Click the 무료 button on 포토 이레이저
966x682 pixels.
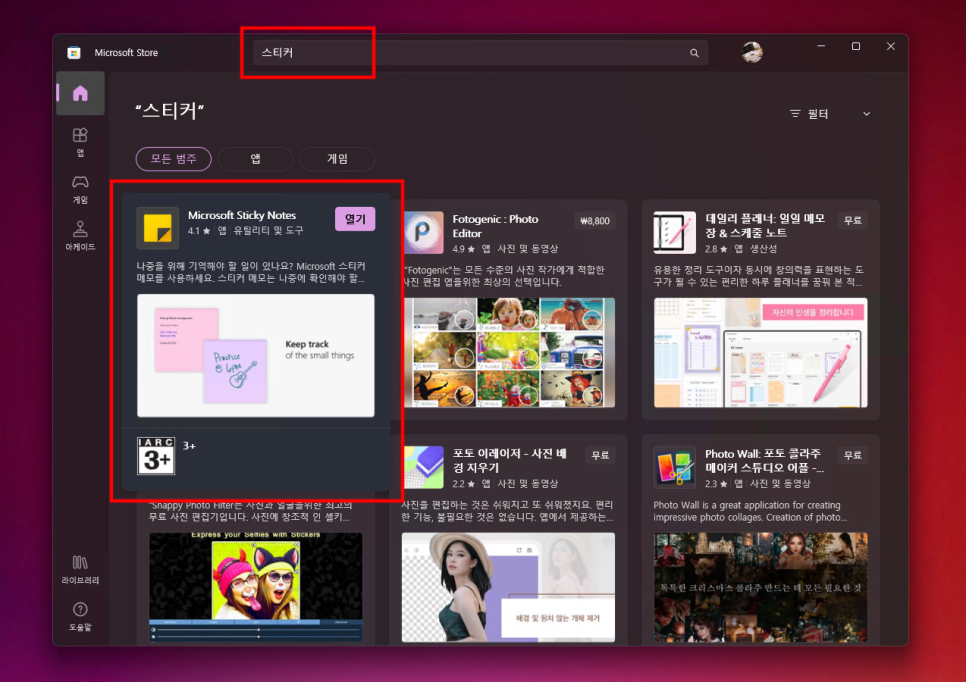pyautogui.click(x=600, y=455)
